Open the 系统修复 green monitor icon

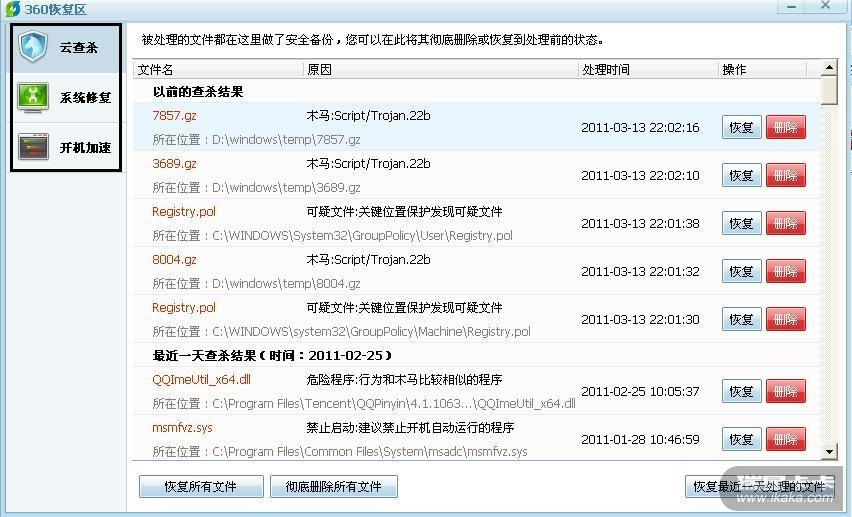tap(33, 97)
